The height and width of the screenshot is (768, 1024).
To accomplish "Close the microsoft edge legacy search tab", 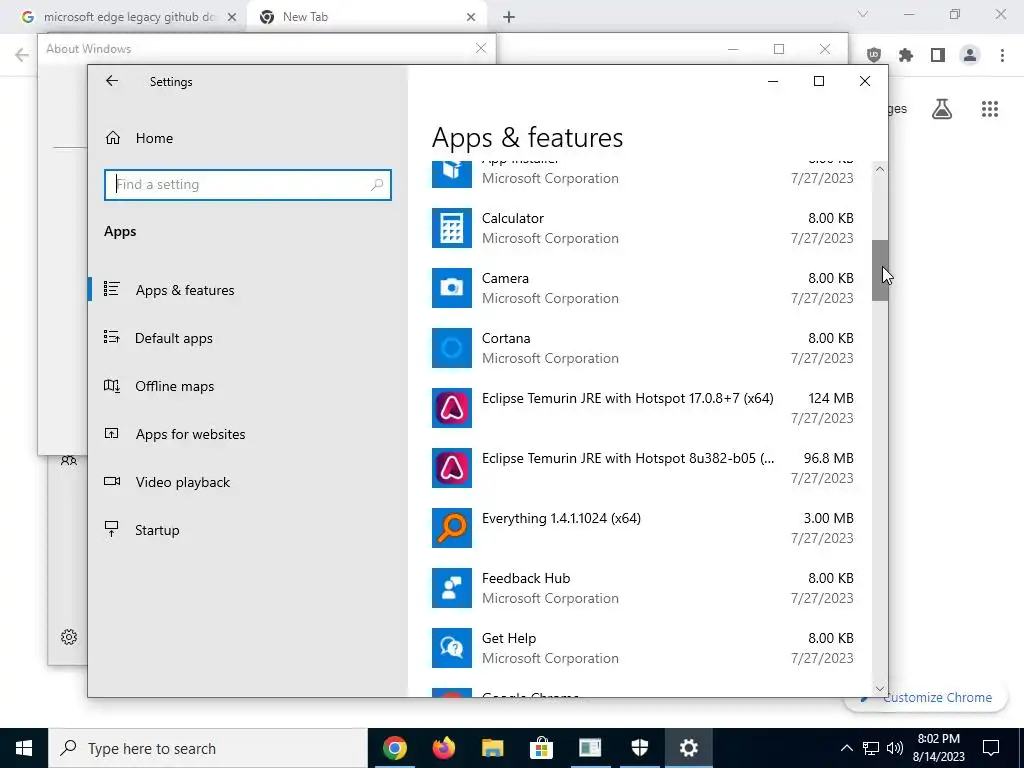I will click(x=232, y=17).
